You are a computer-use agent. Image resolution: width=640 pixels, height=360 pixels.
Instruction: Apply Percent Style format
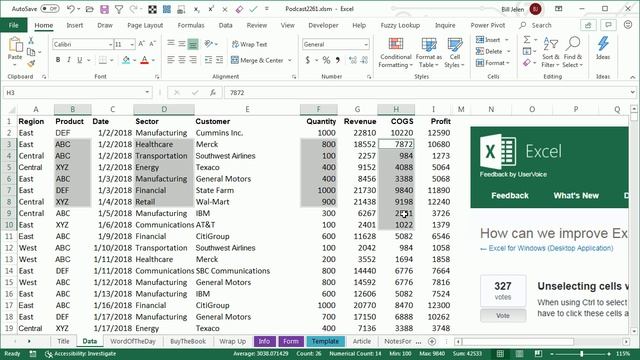pyautogui.click(x=326, y=60)
